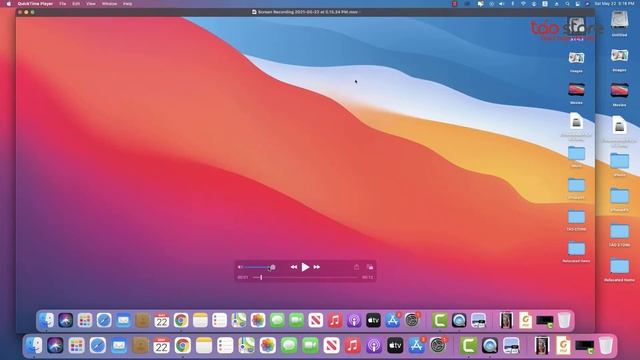Open Maps in the lower system Dock

coord(246,346)
